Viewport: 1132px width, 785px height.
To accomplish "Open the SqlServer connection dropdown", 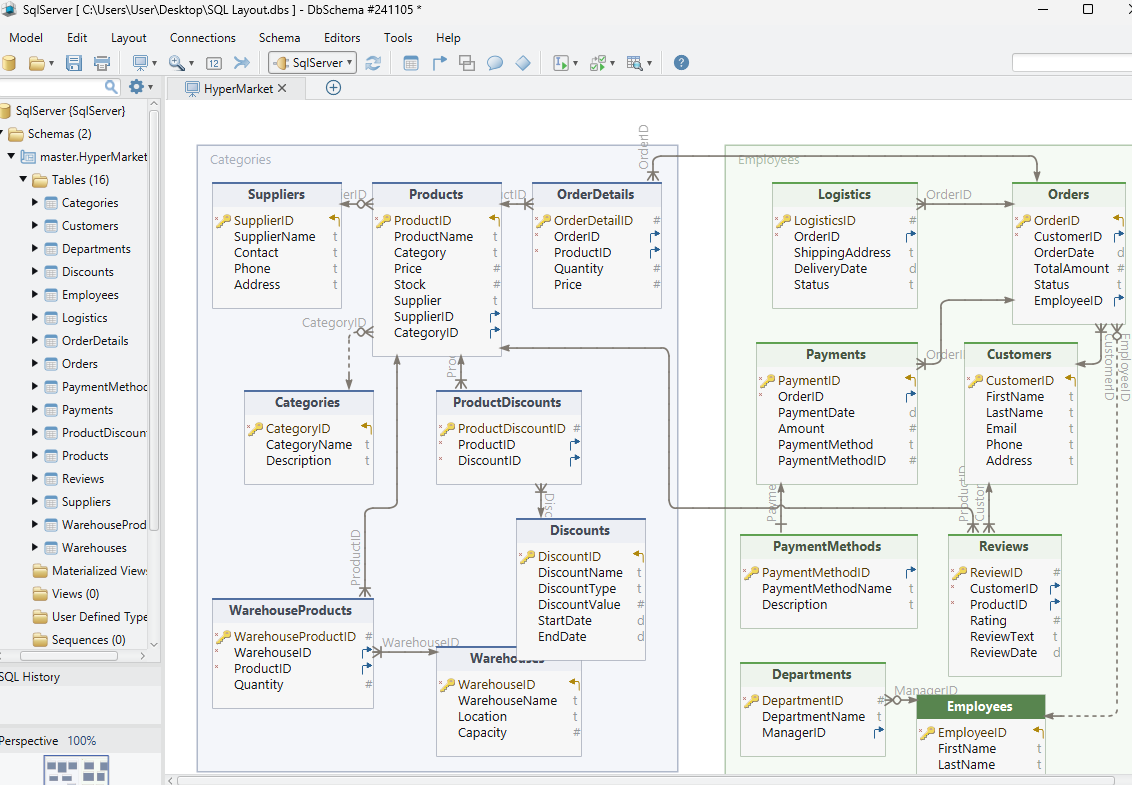I will click(x=313, y=63).
